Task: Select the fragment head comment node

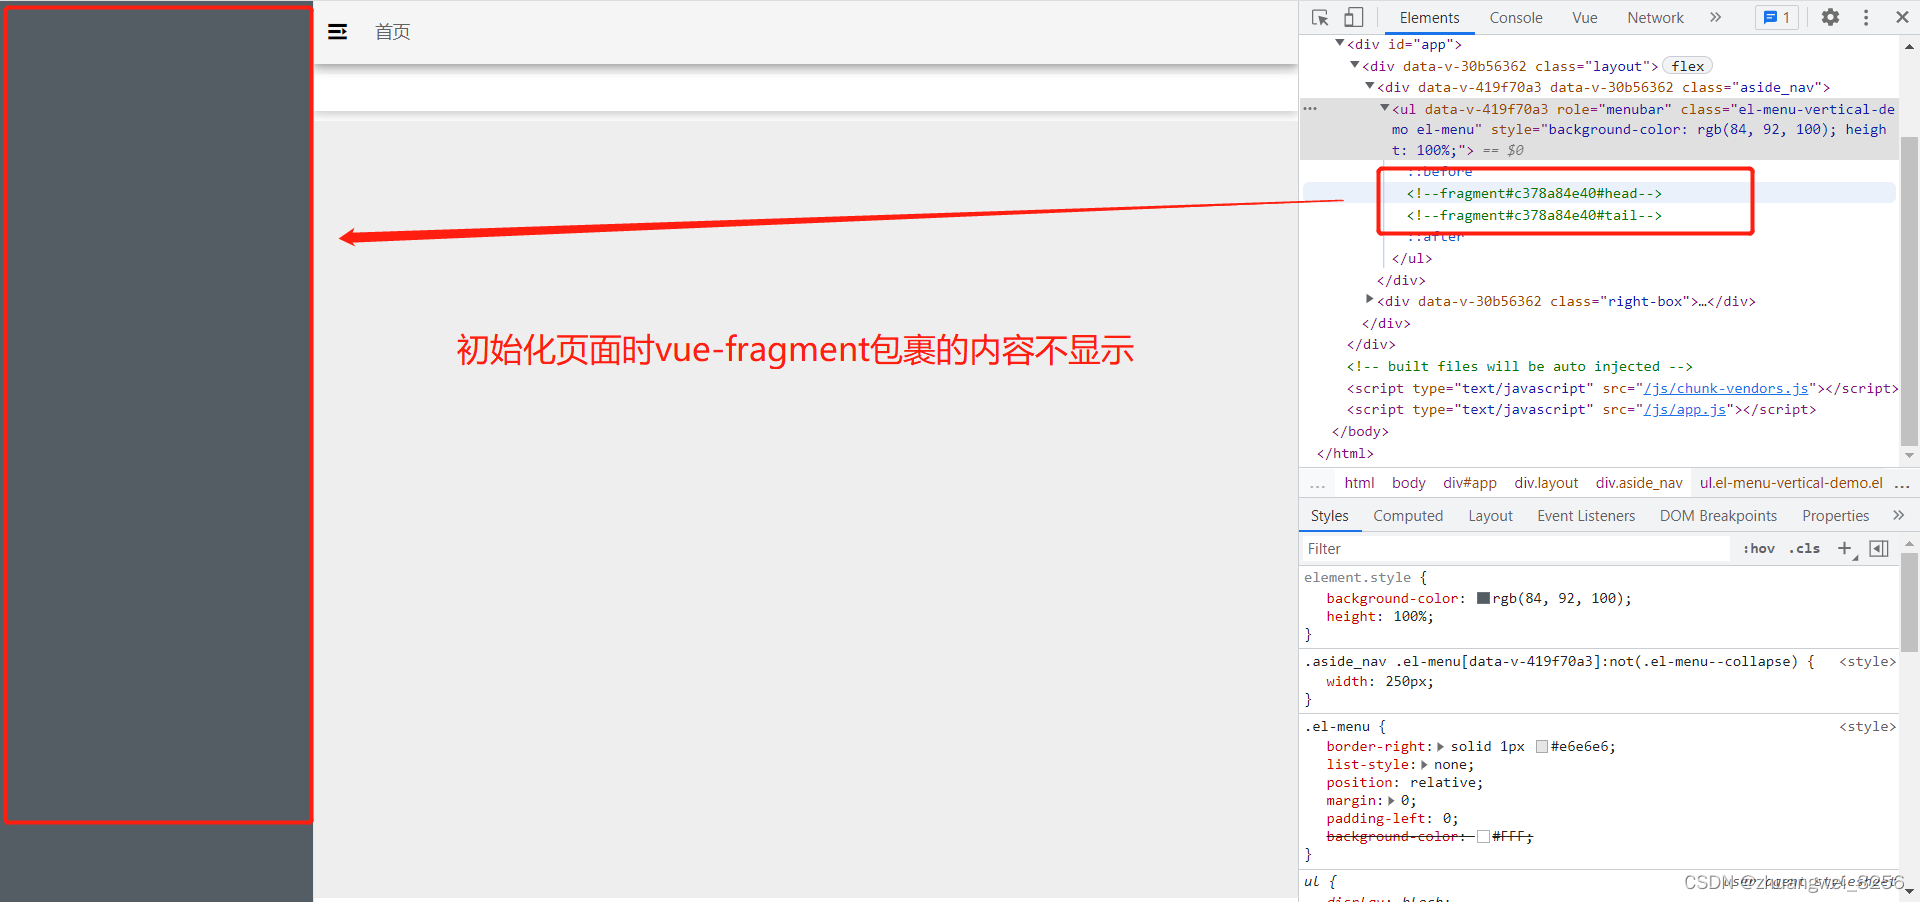Action: (x=1534, y=193)
